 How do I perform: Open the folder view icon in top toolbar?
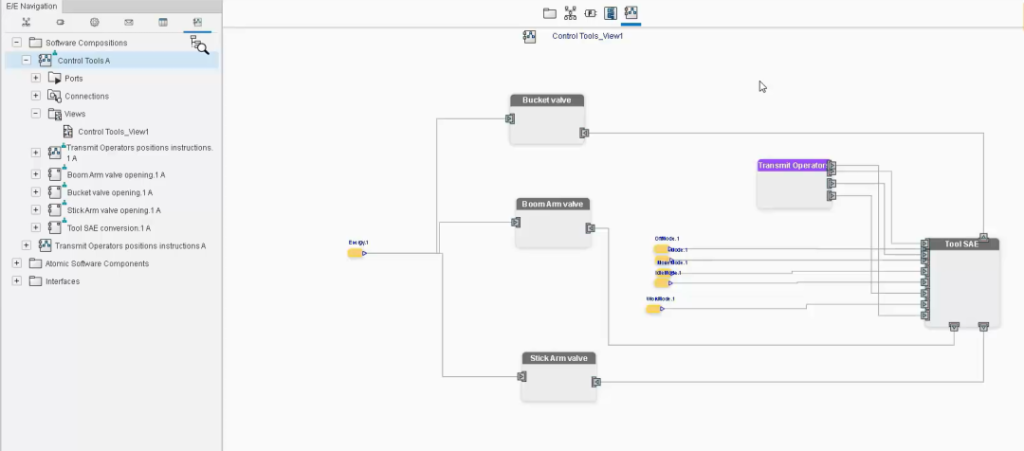click(549, 13)
